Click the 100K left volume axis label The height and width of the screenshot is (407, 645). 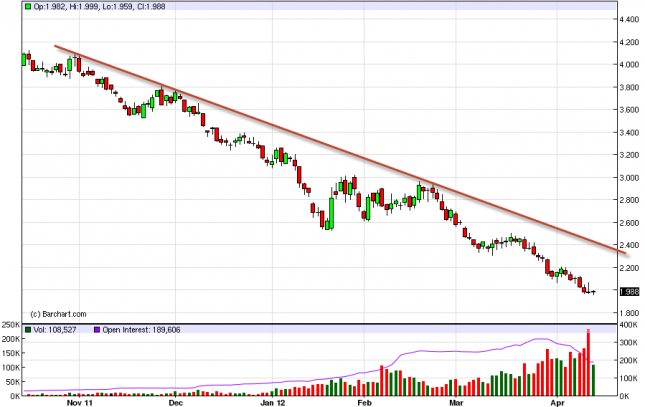11,367
